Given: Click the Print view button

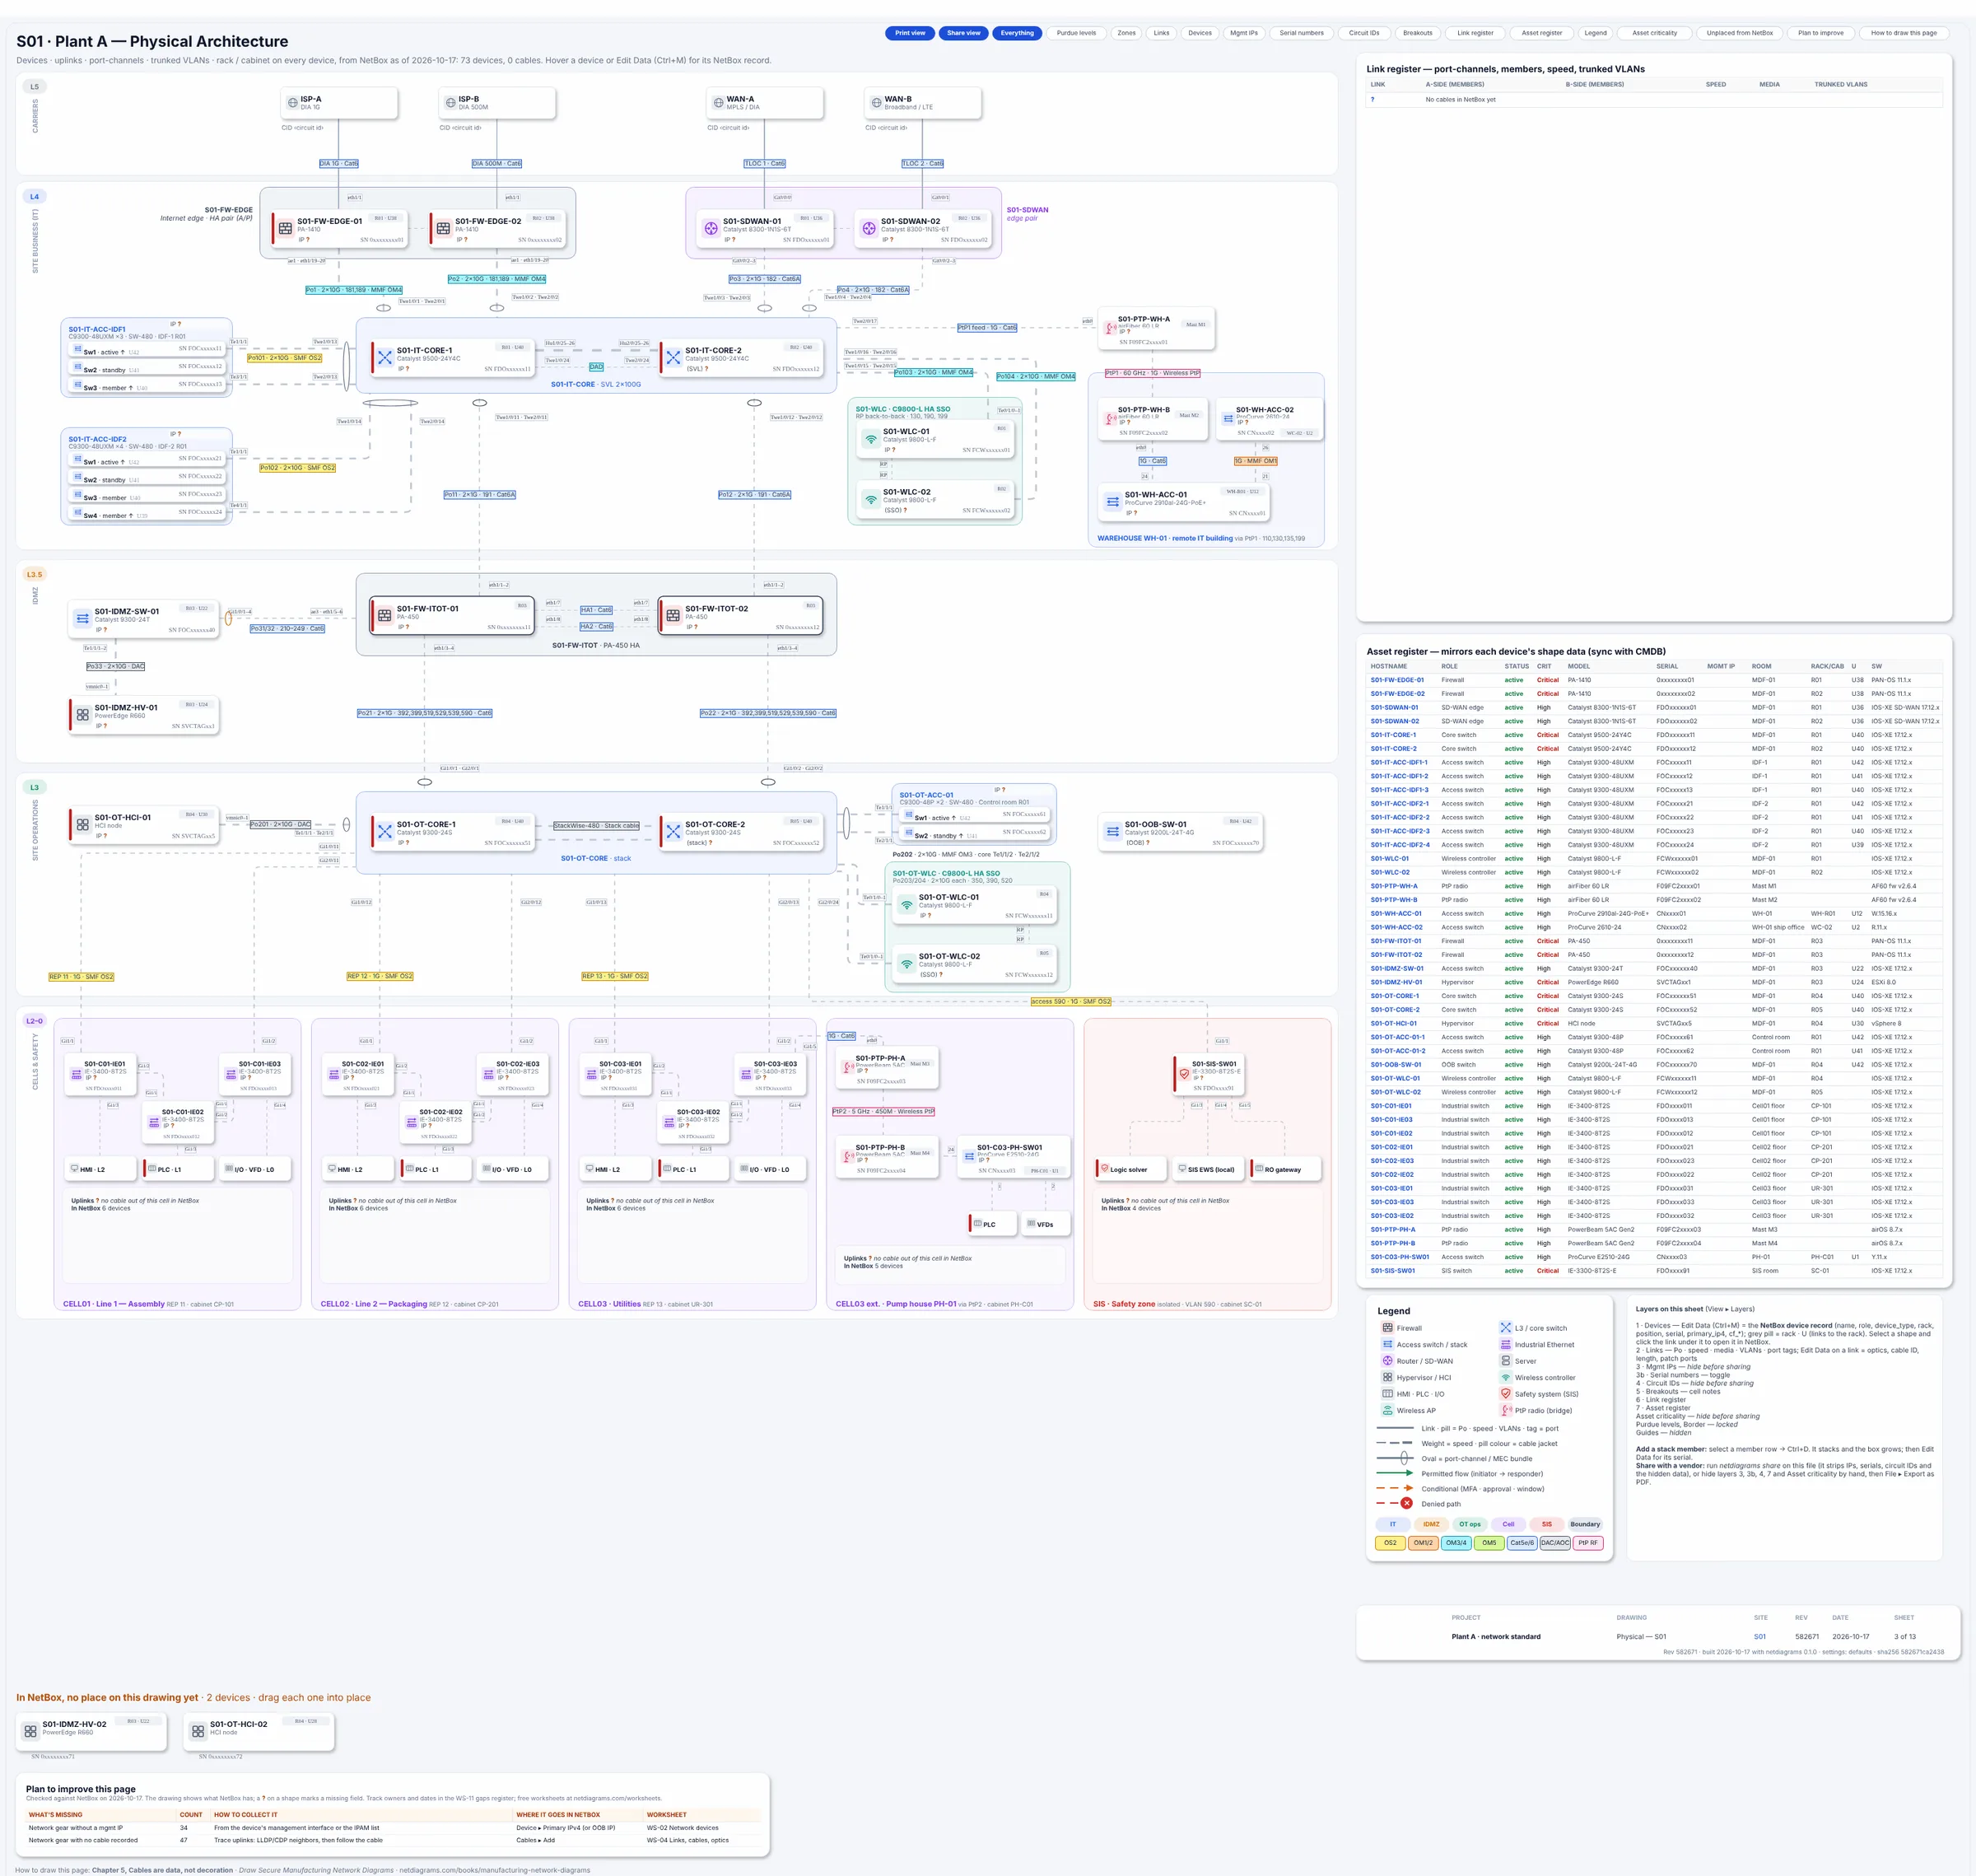Looking at the screenshot, I should point(910,33).
